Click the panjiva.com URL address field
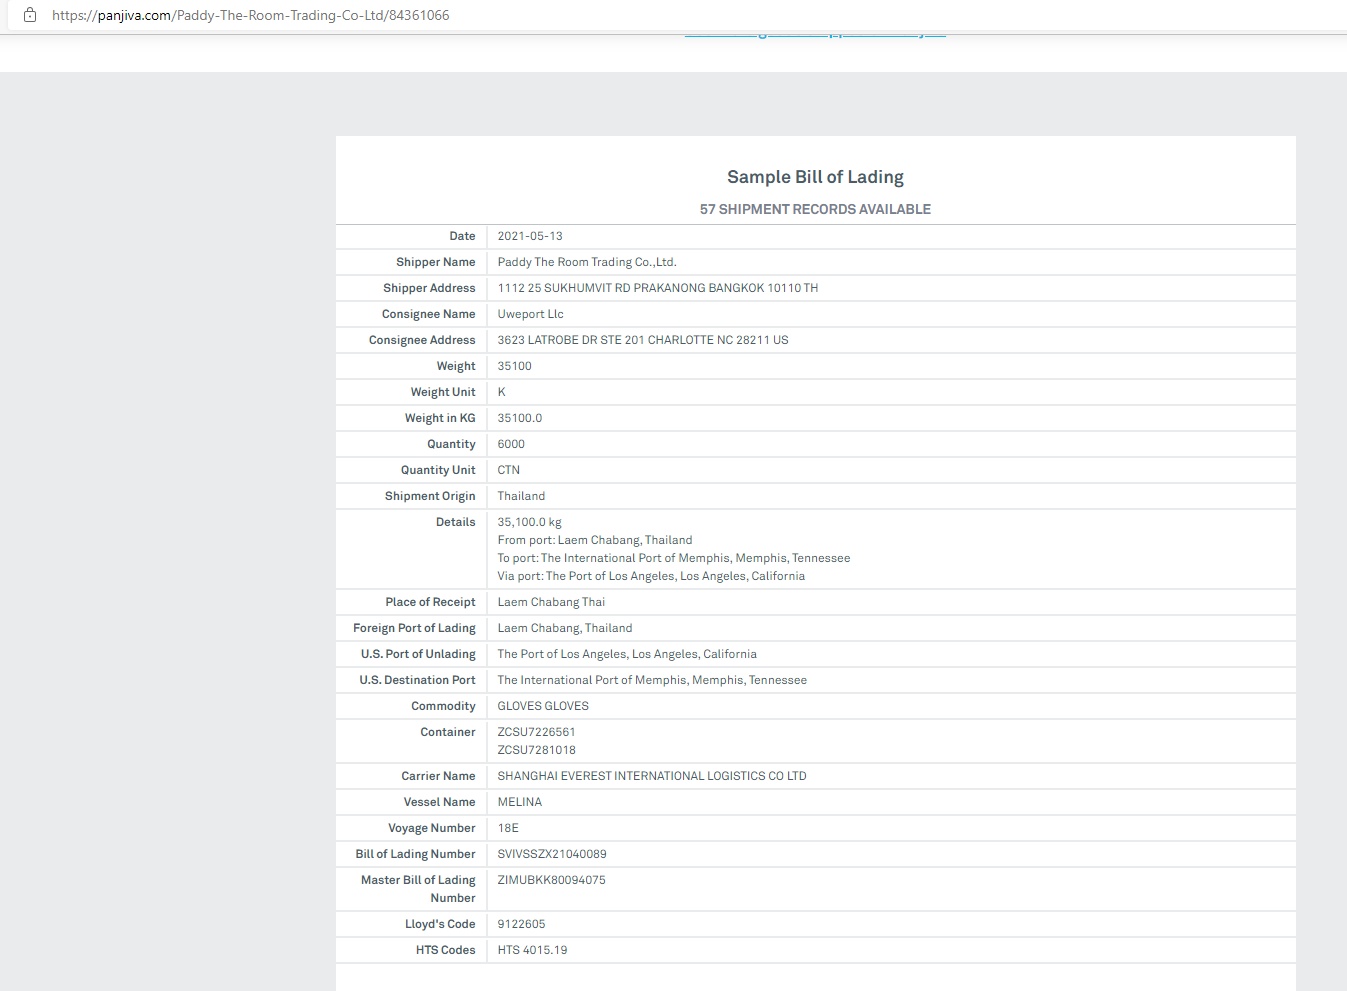Image resolution: width=1347 pixels, height=991 pixels. (x=250, y=15)
